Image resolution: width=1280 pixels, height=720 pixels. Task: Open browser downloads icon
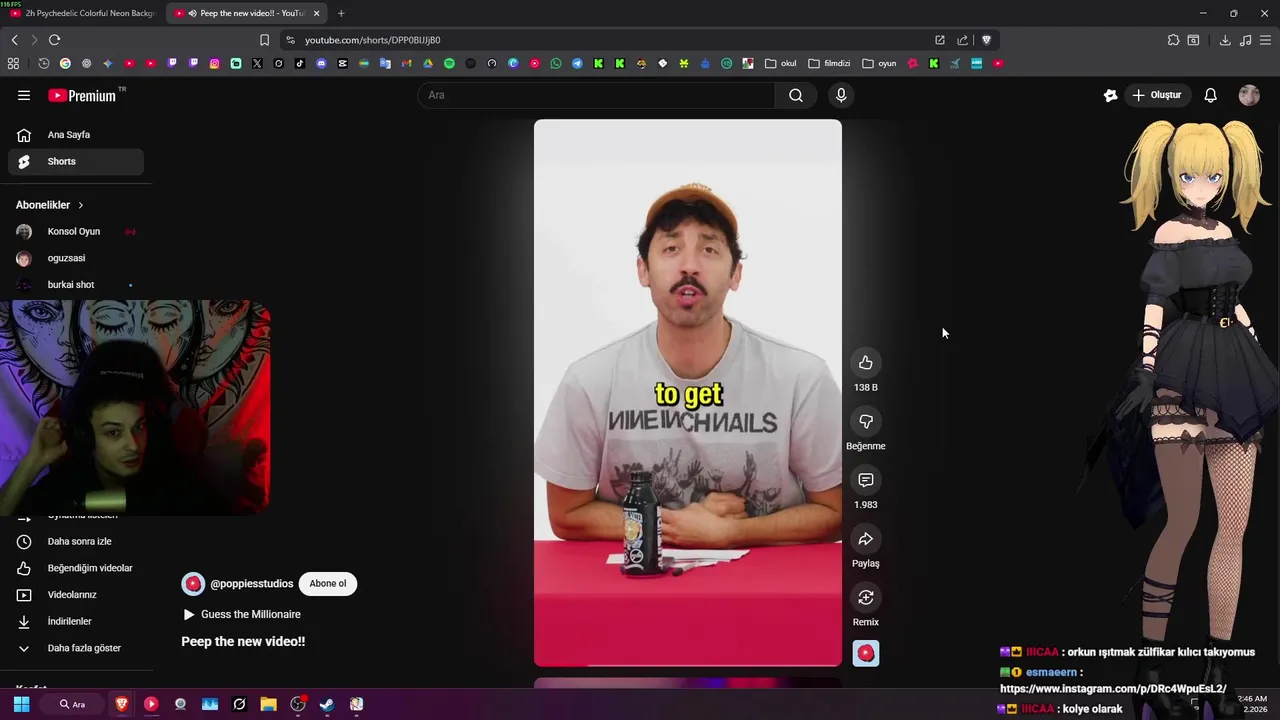(1225, 40)
